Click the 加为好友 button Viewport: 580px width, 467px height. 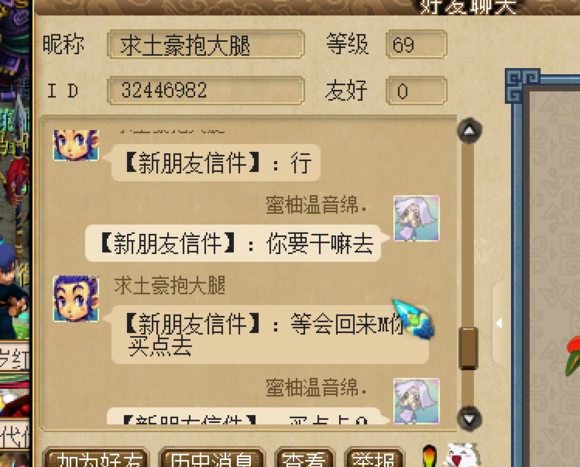[96, 458]
